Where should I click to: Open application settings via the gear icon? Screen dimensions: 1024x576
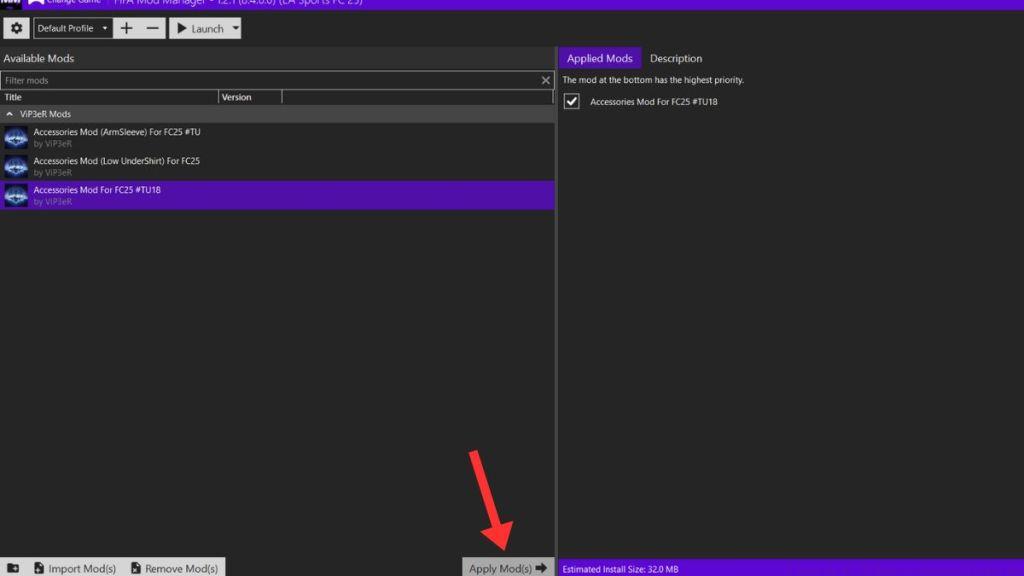16,28
